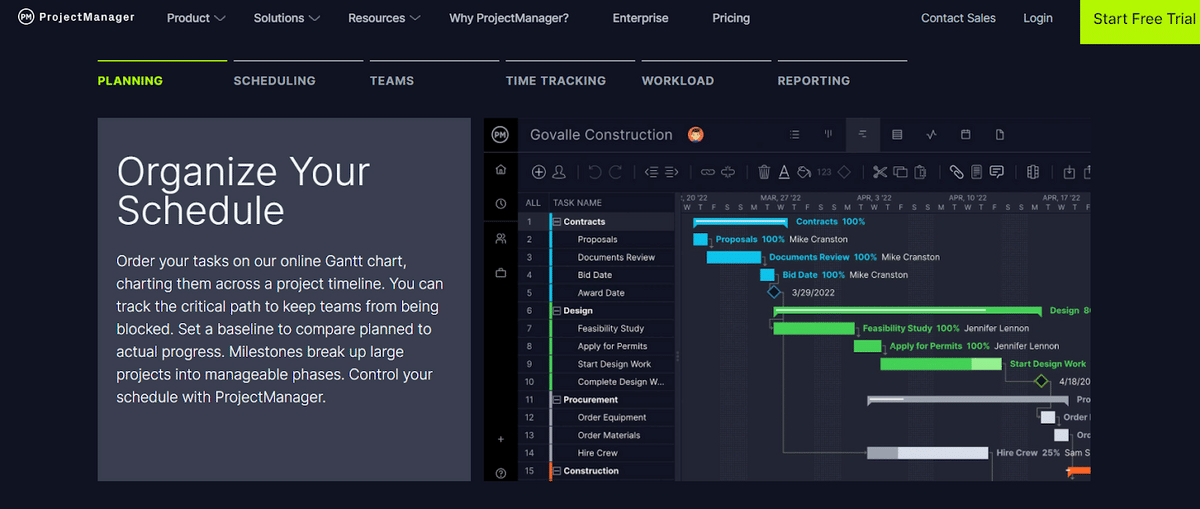Click the cut scissors icon
This screenshot has width=1200, height=509.
point(880,172)
